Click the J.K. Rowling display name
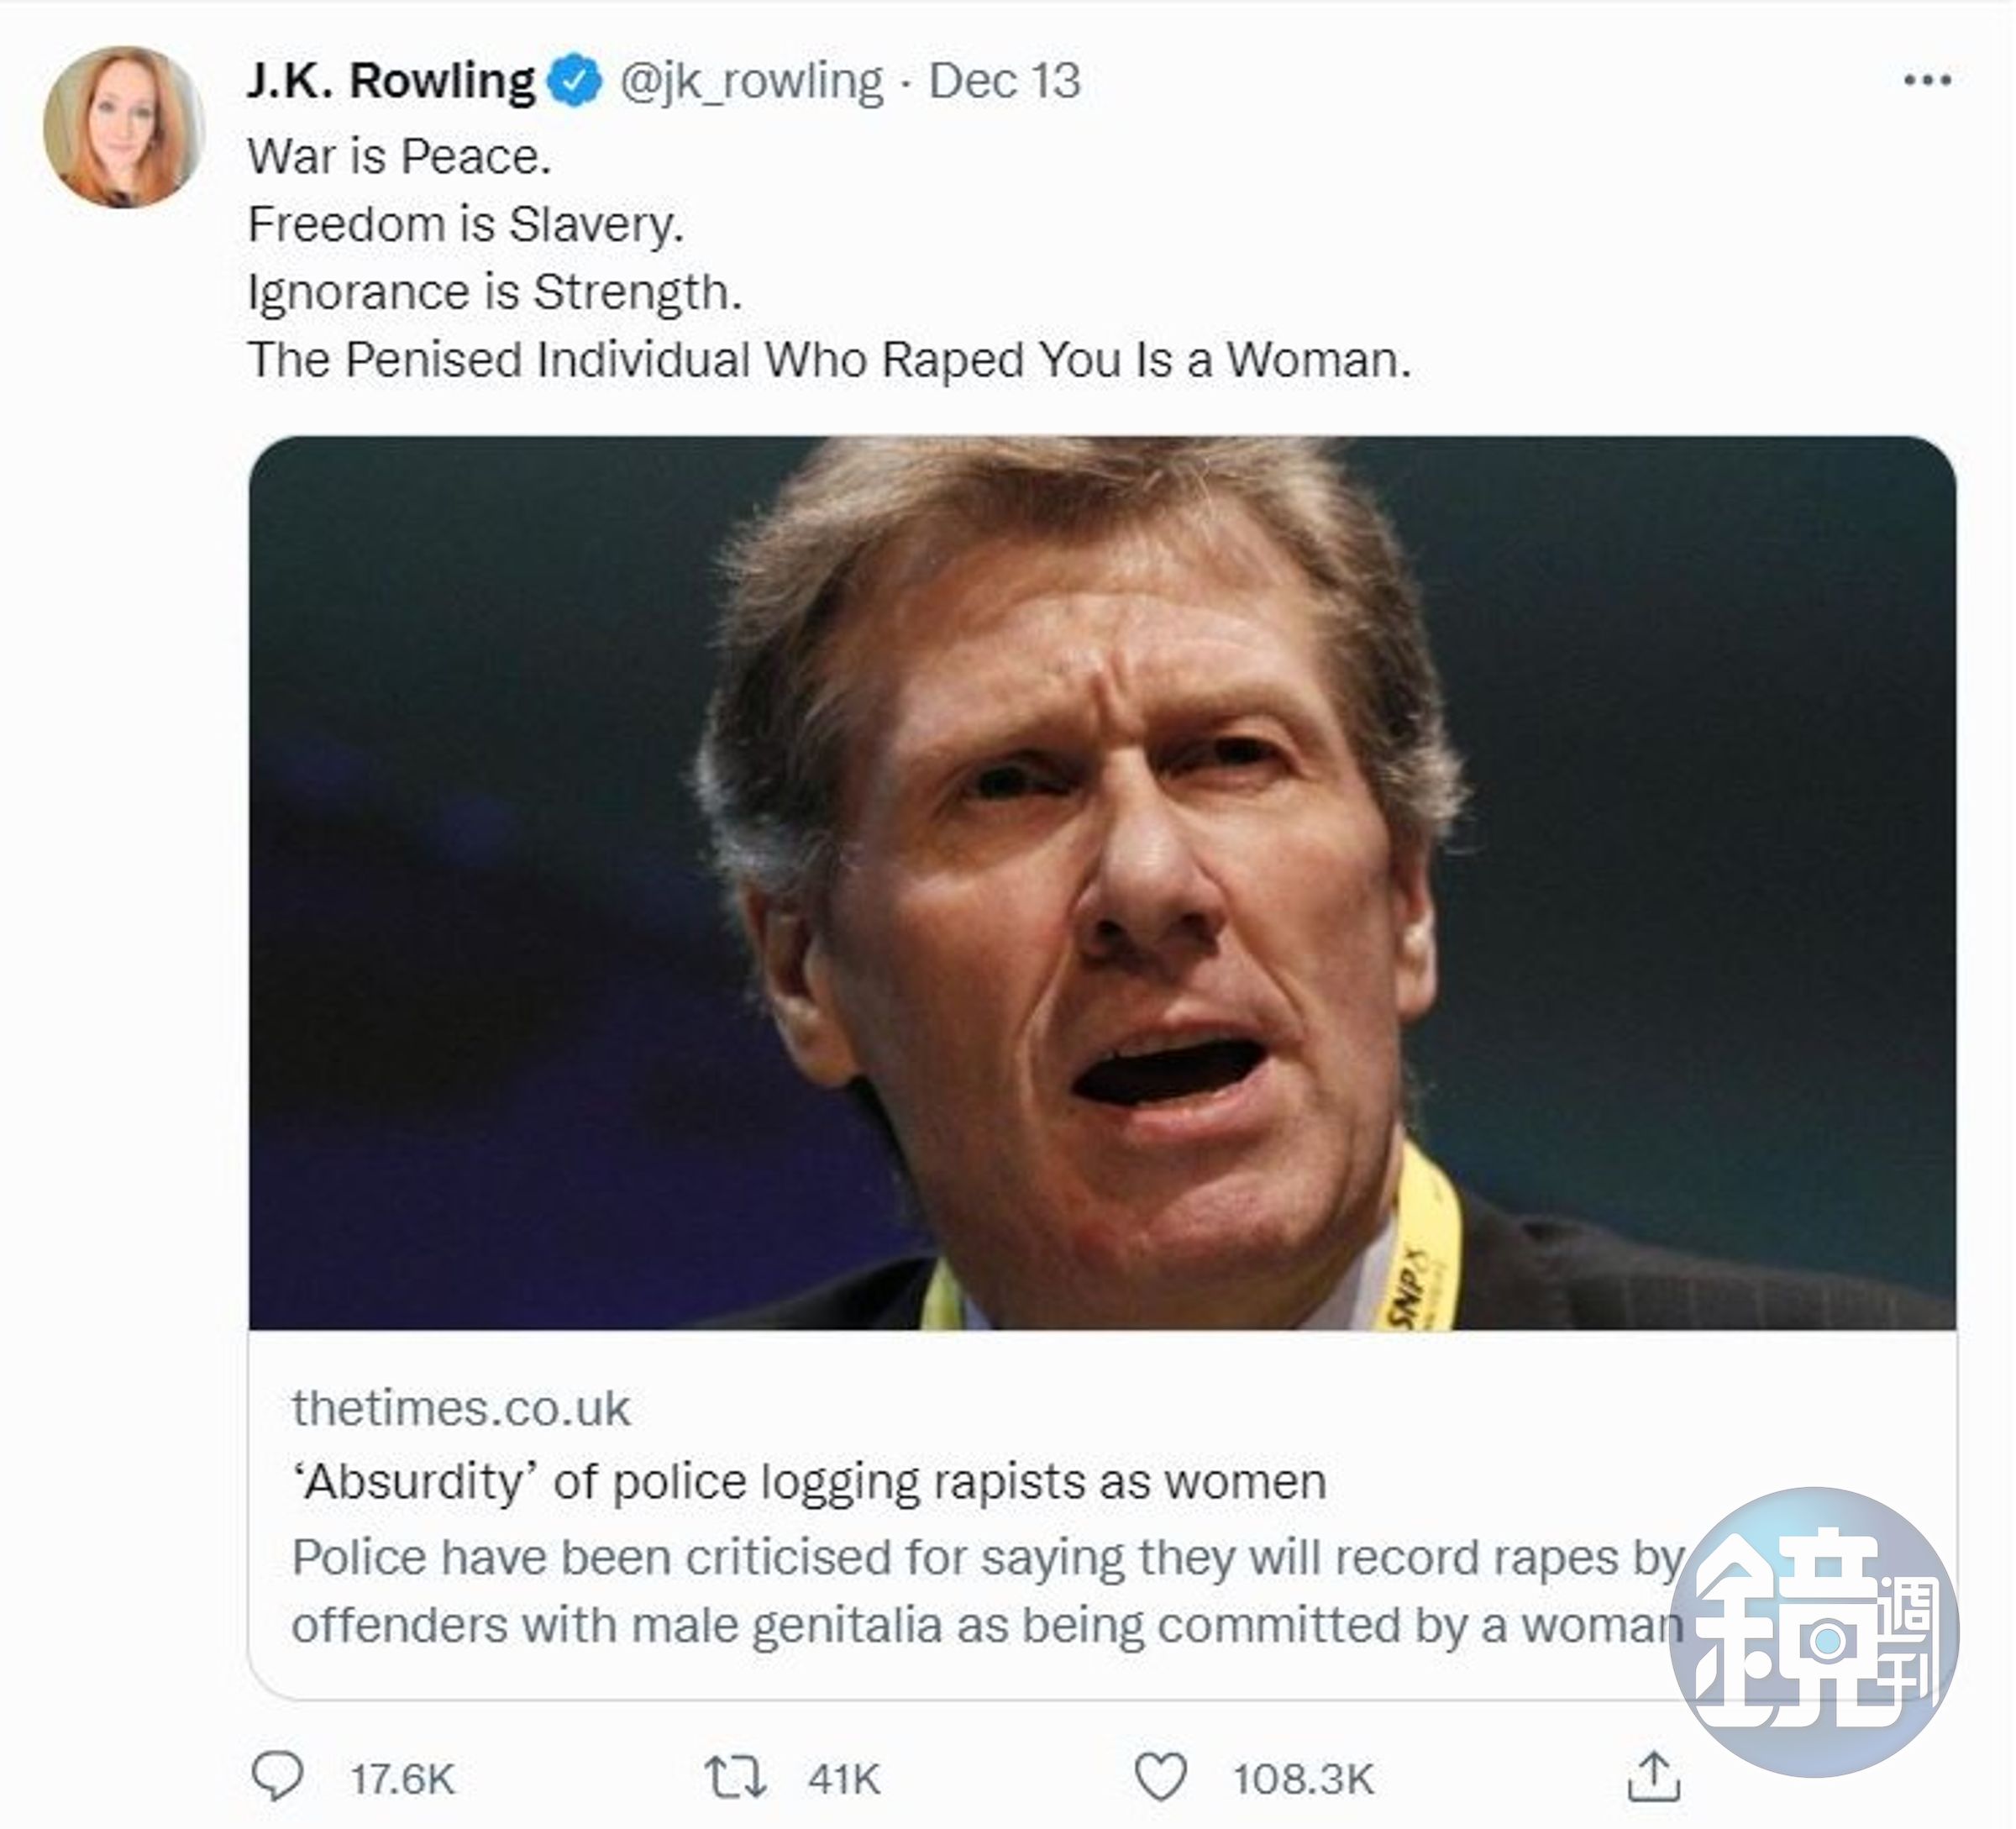Viewport: 2016px width, 1829px height. pos(391,81)
